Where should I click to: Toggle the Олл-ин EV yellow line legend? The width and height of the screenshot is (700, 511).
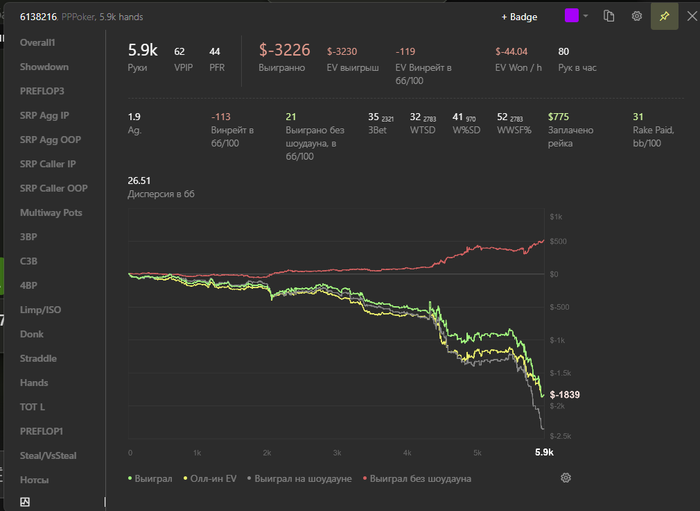210,478
